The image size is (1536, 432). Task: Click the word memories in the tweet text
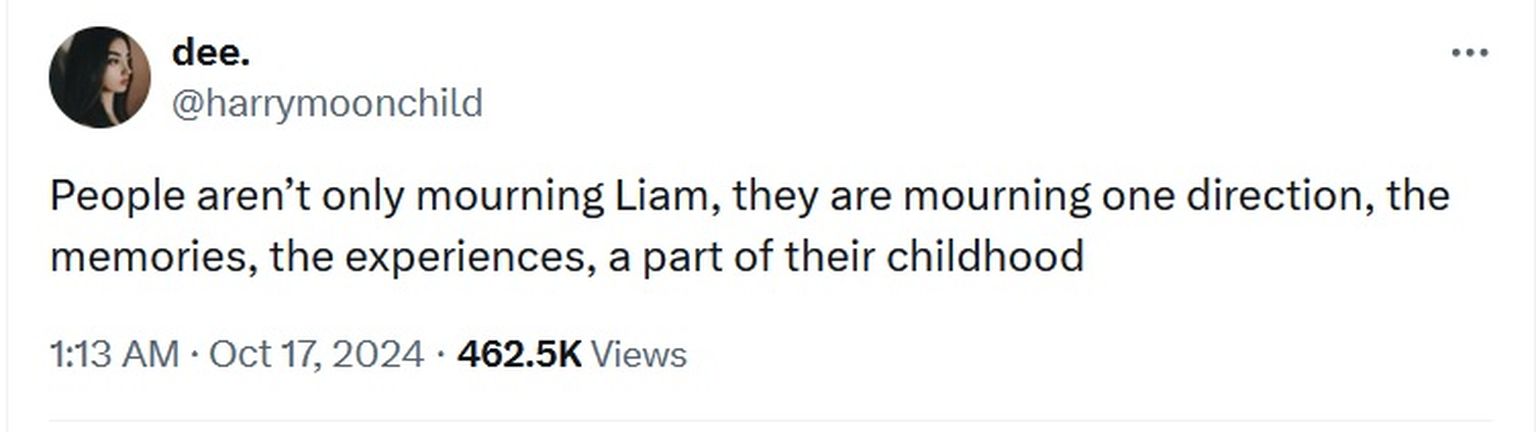(144, 256)
